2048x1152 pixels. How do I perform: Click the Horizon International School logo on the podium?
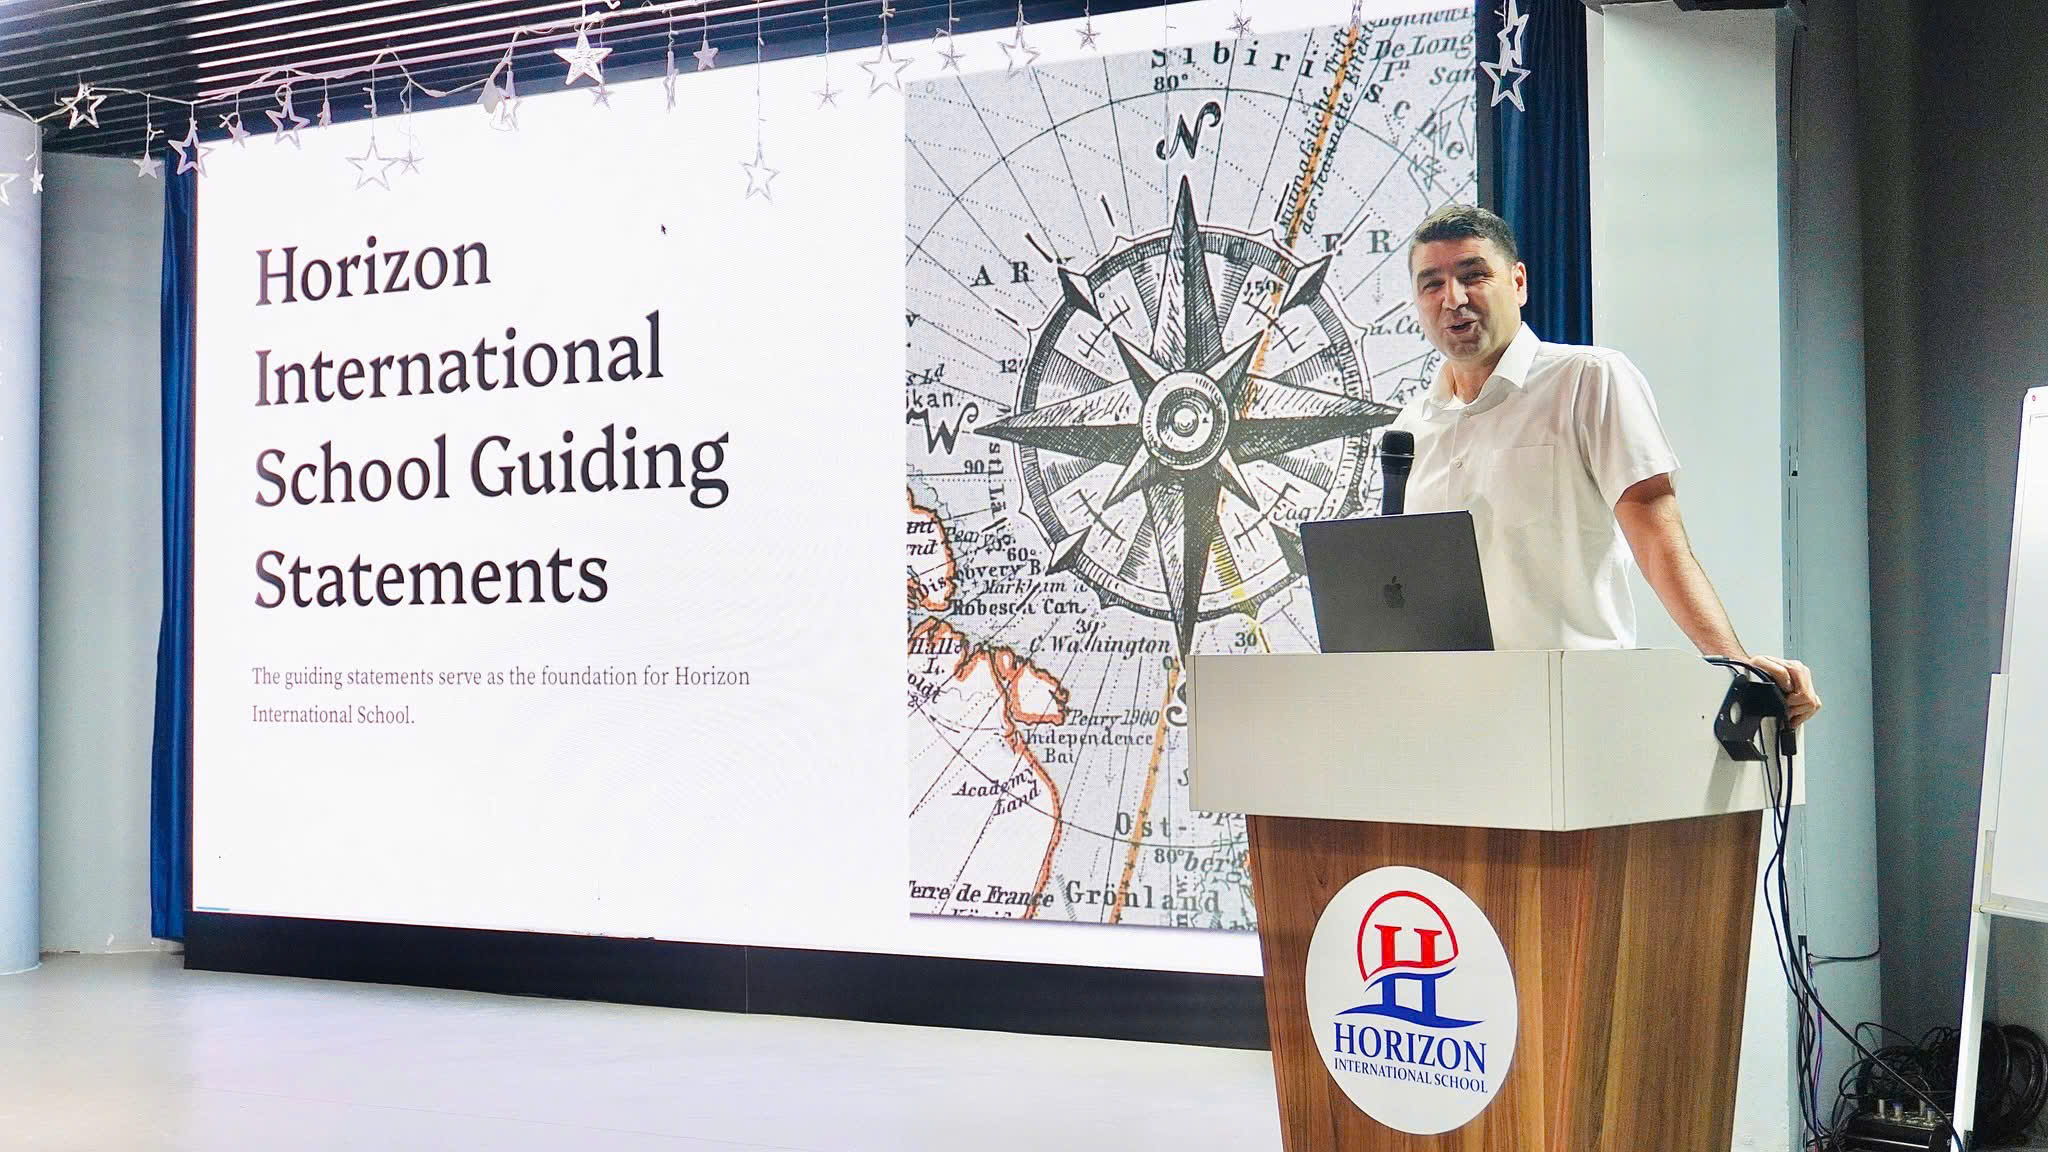pyautogui.click(x=1410, y=1000)
